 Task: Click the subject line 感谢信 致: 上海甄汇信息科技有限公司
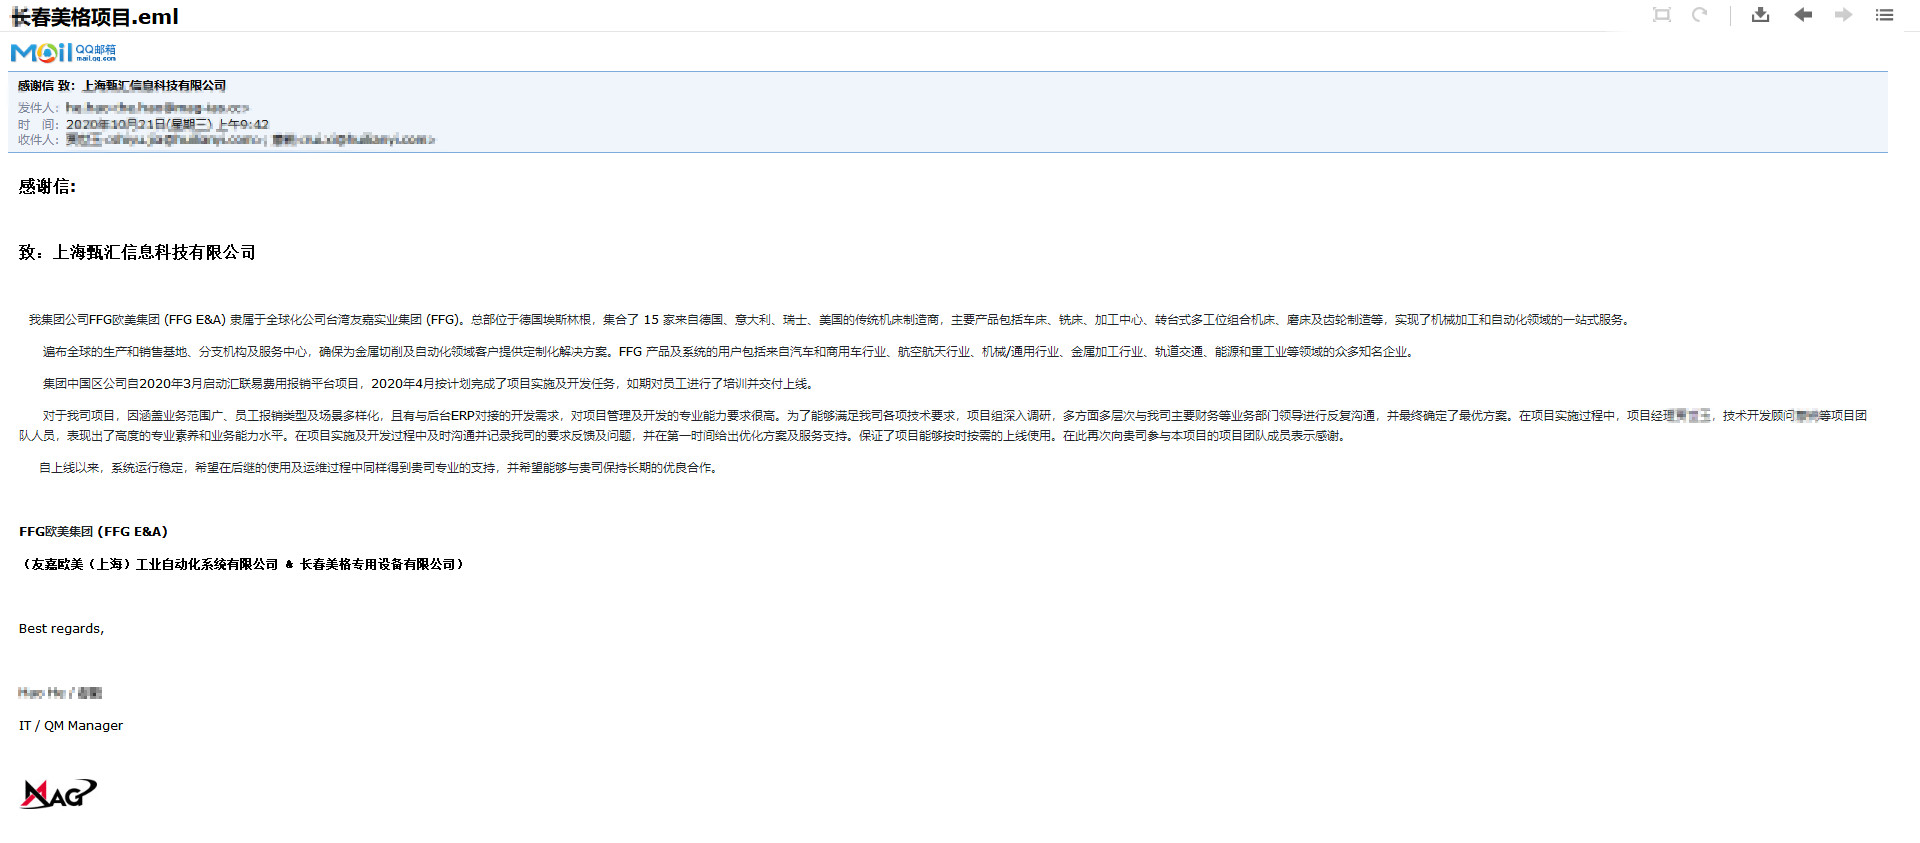click(x=122, y=86)
